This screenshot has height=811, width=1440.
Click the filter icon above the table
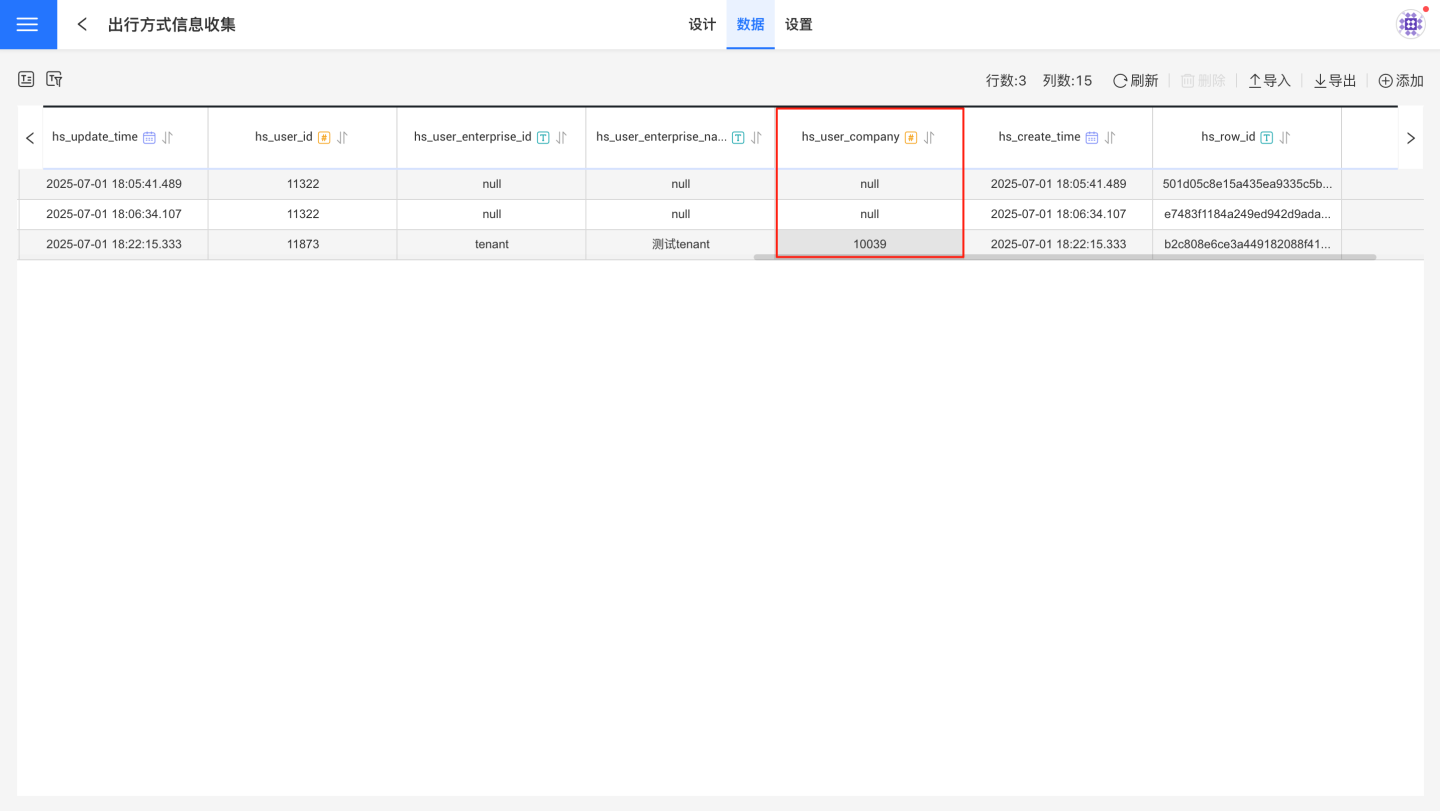point(54,79)
